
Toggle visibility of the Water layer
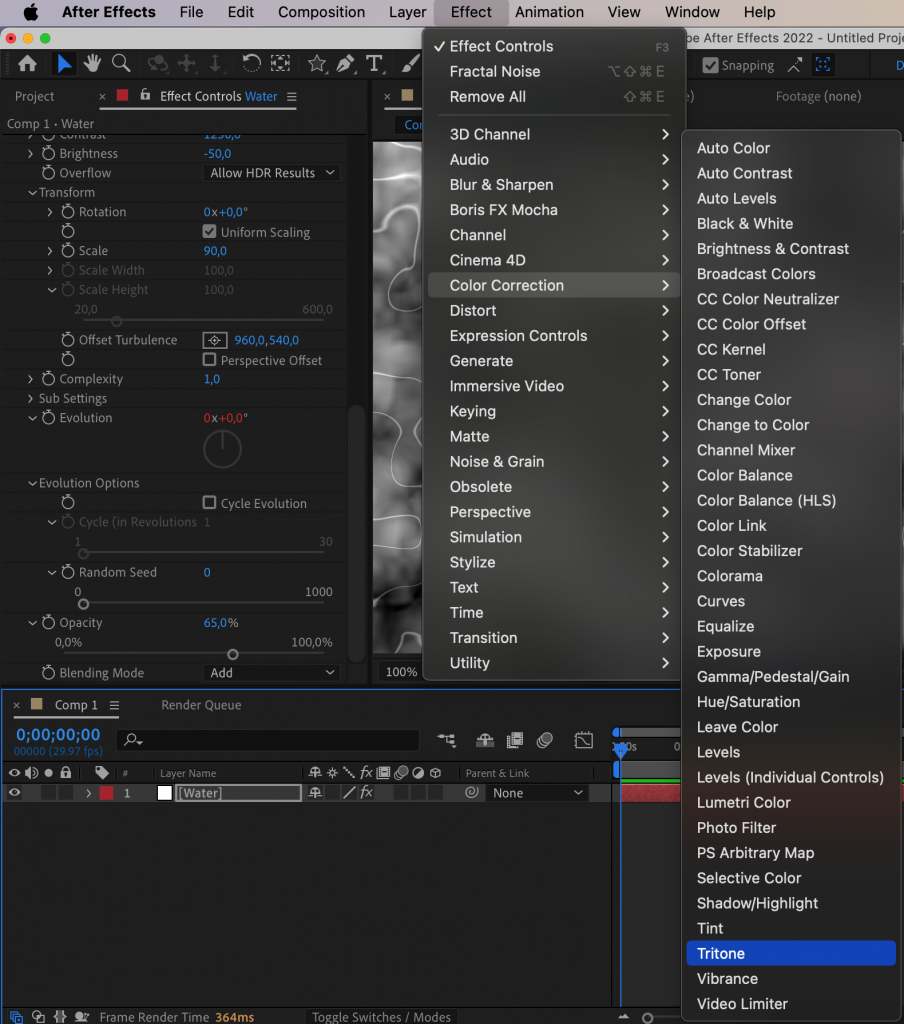pyautogui.click(x=13, y=792)
